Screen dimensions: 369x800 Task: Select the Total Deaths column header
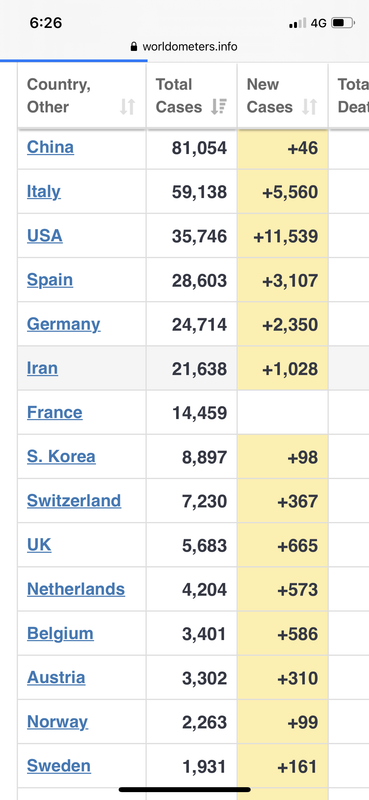point(349,95)
